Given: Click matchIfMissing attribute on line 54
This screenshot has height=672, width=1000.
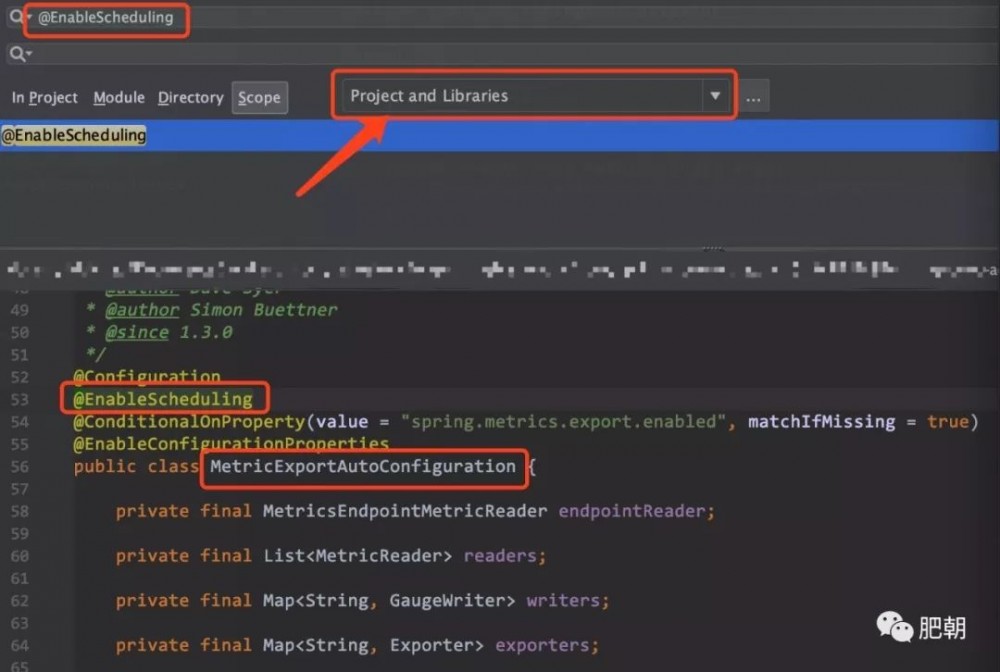Looking at the screenshot, I should point(821,421).
